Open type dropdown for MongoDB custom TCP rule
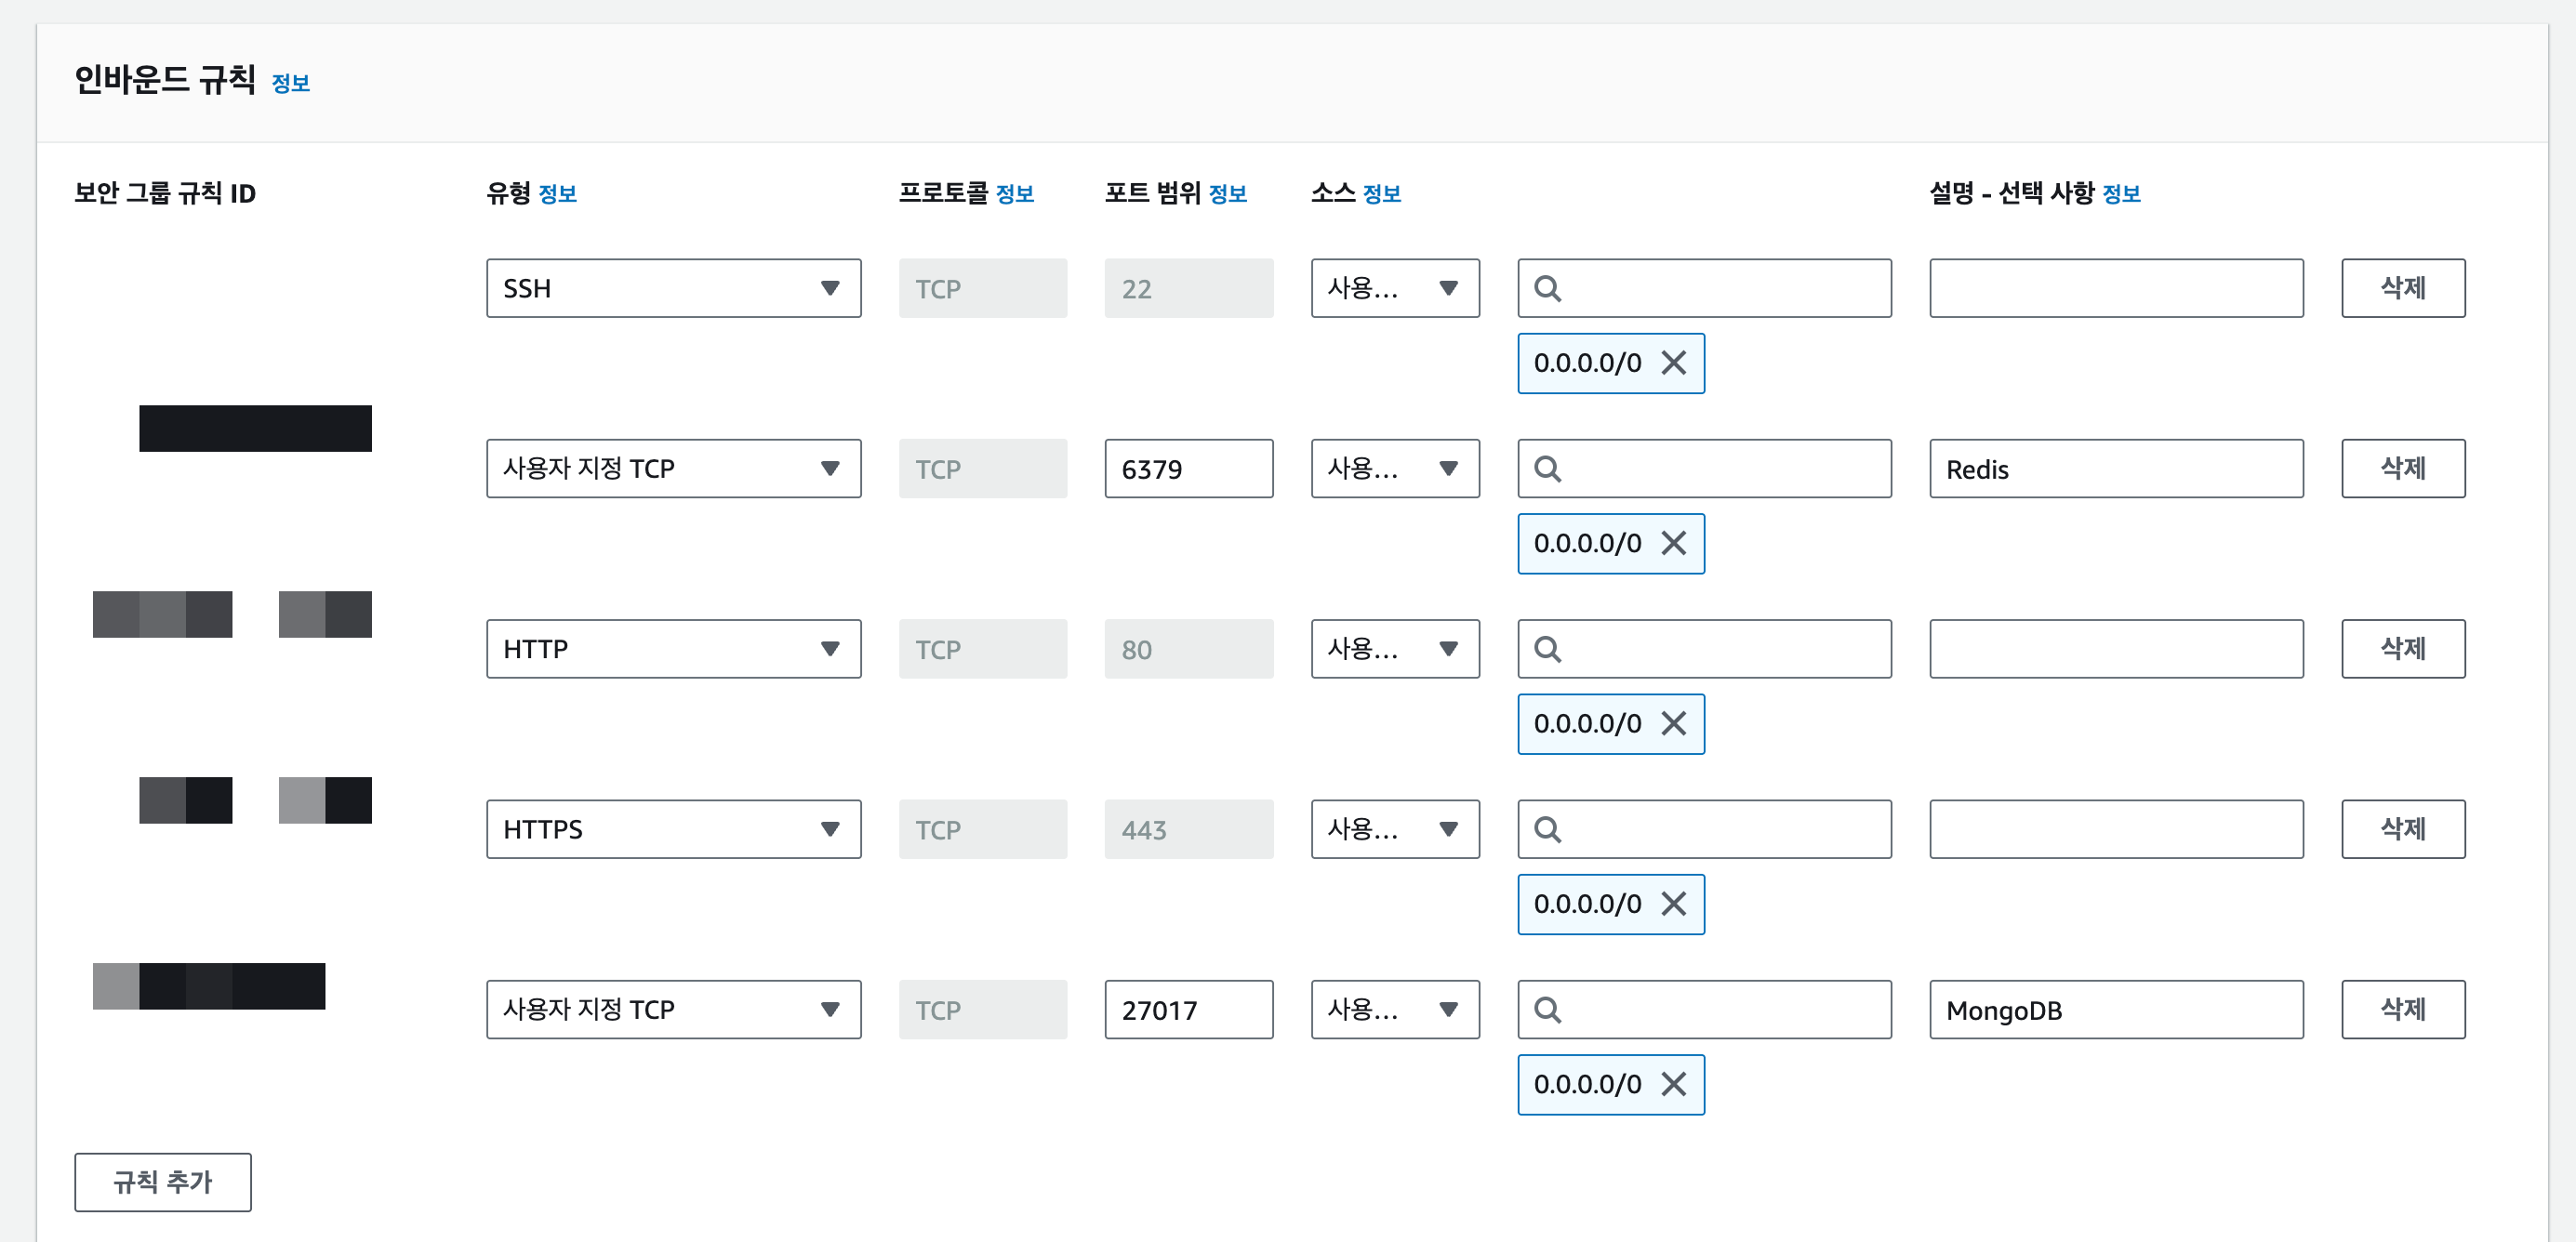Image resolution: width=2576 pixels, height=1242 pixels. coord(673,1010)
